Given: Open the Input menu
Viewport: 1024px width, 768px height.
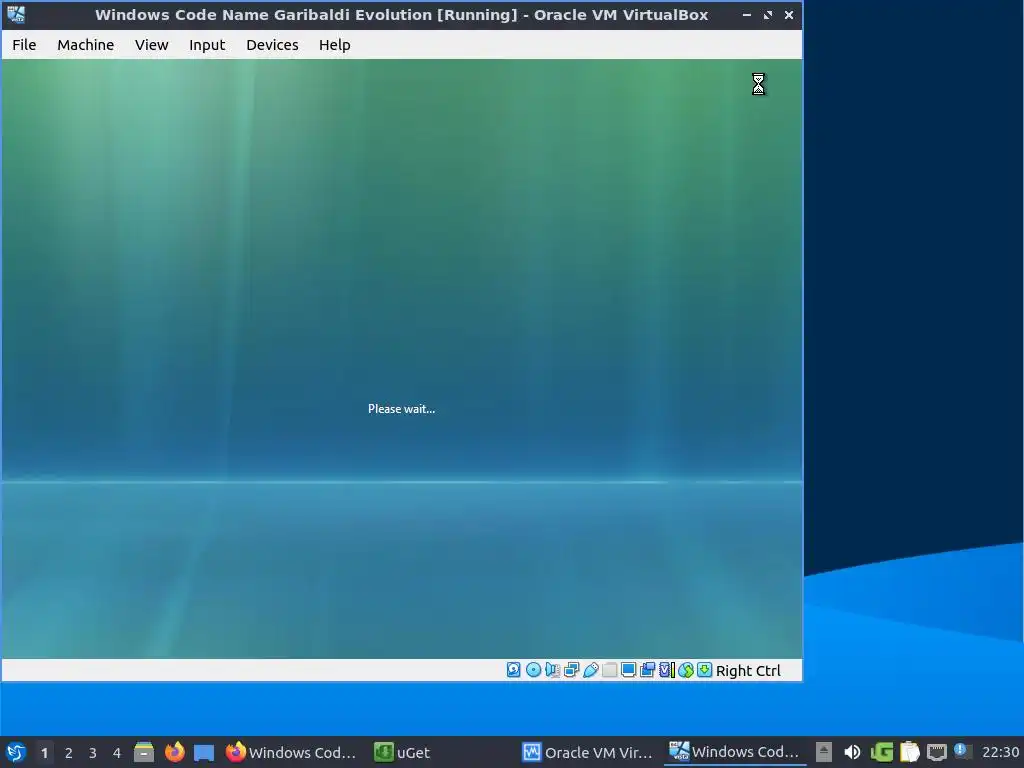Looking at the screenshot, I should [x=207, y=45].
